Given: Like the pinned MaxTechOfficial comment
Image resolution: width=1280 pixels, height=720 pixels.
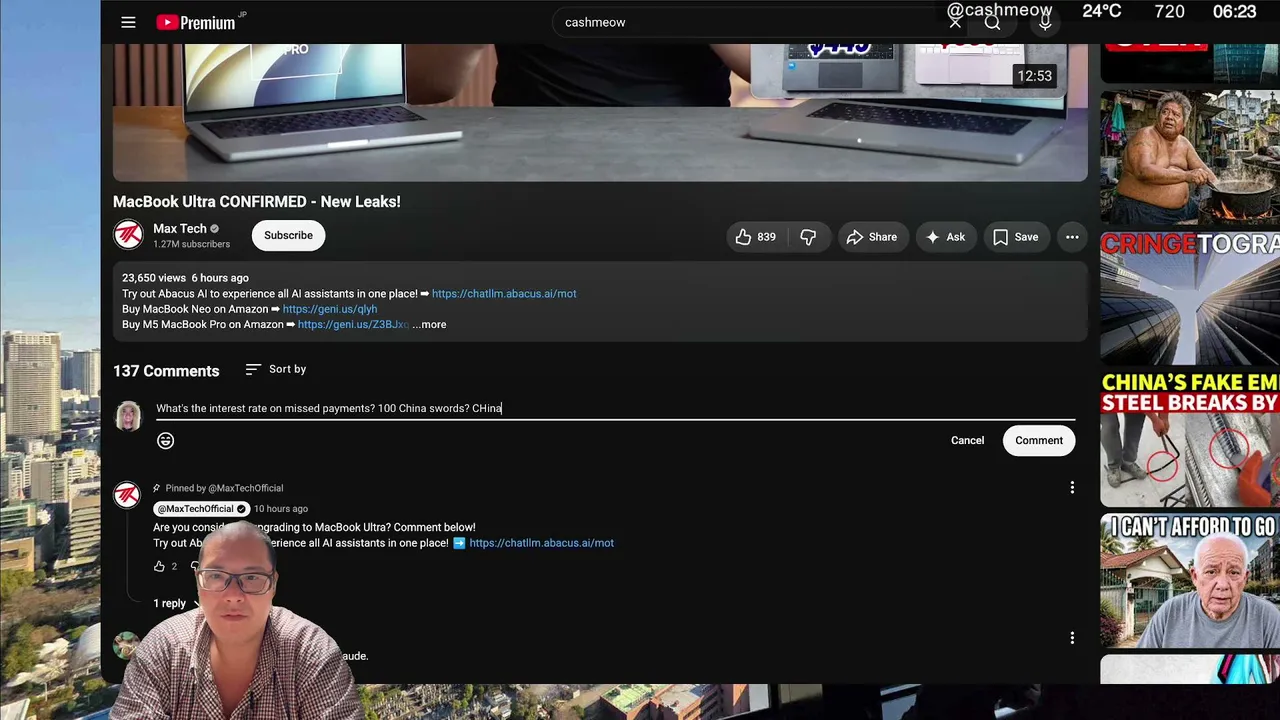Looking at the screenshot, I should pos(159,566).
